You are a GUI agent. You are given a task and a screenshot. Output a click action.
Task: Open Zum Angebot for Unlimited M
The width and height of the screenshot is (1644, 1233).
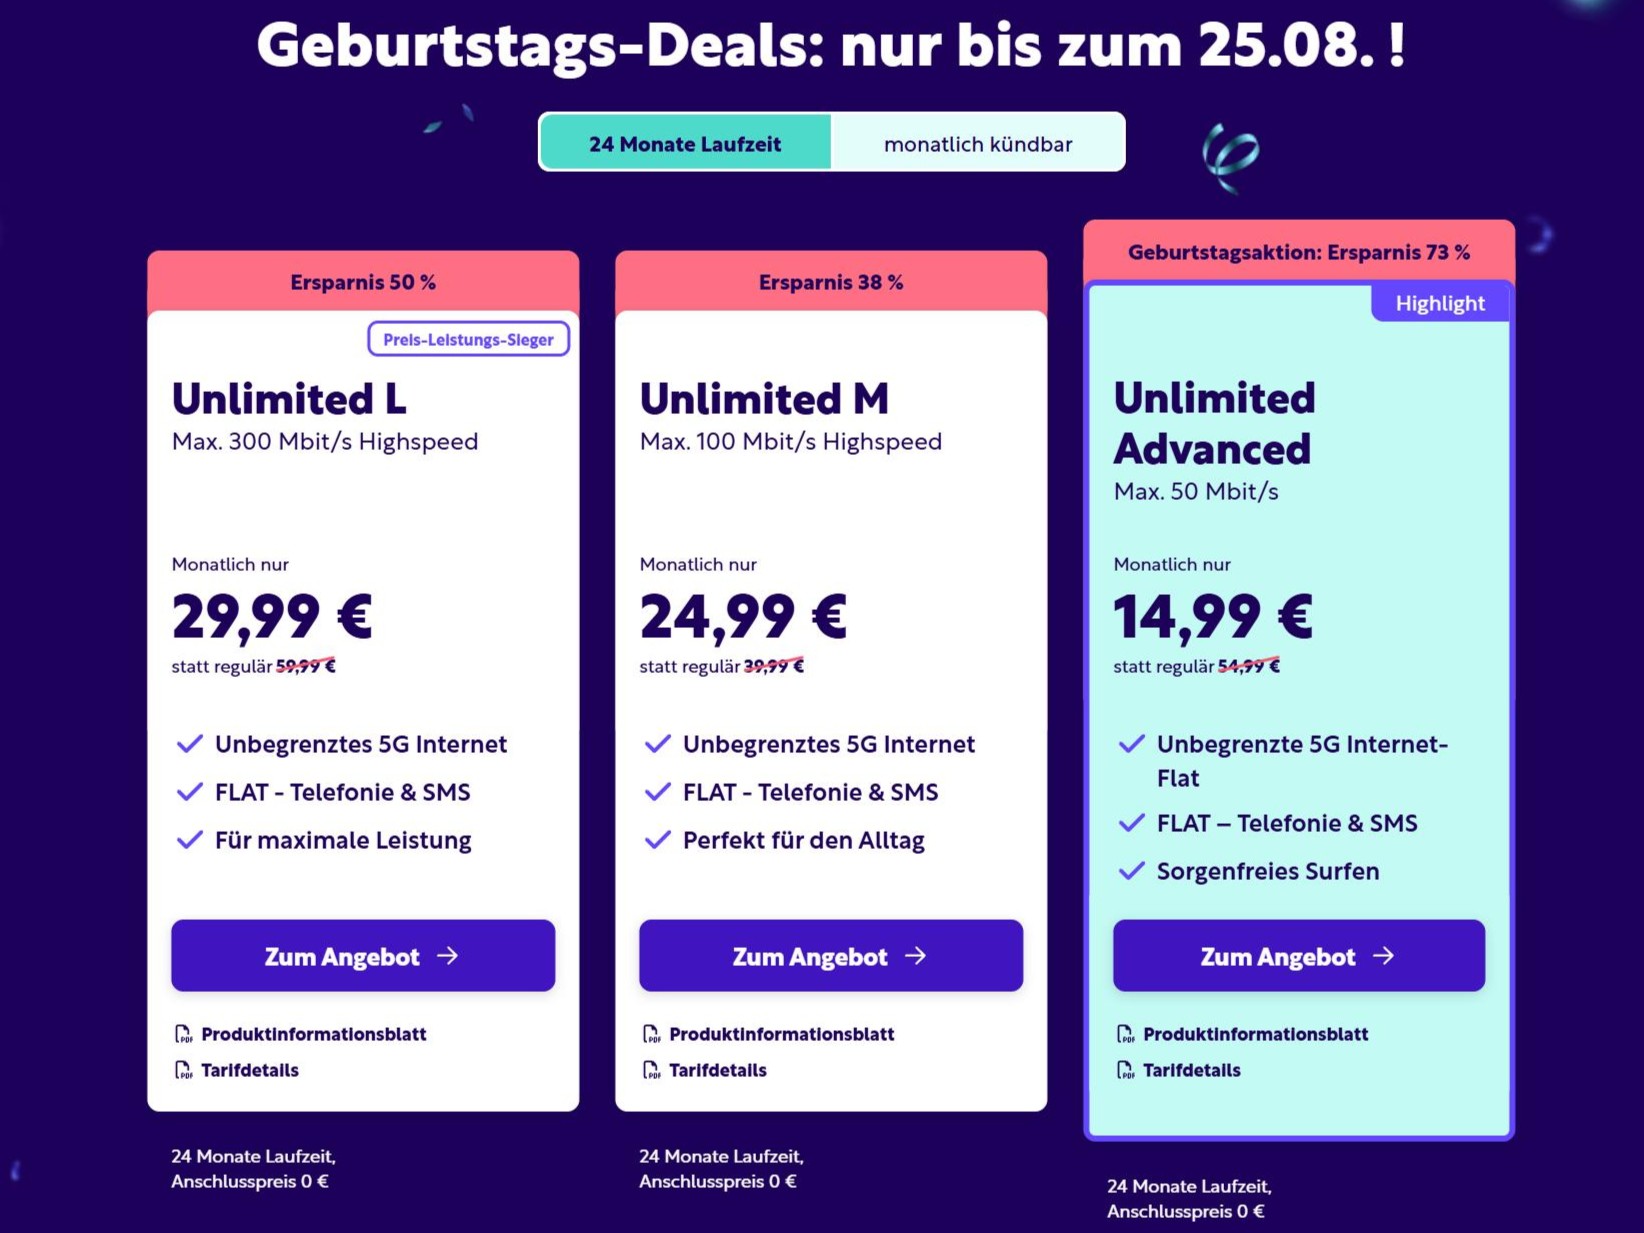click(831, 956)
